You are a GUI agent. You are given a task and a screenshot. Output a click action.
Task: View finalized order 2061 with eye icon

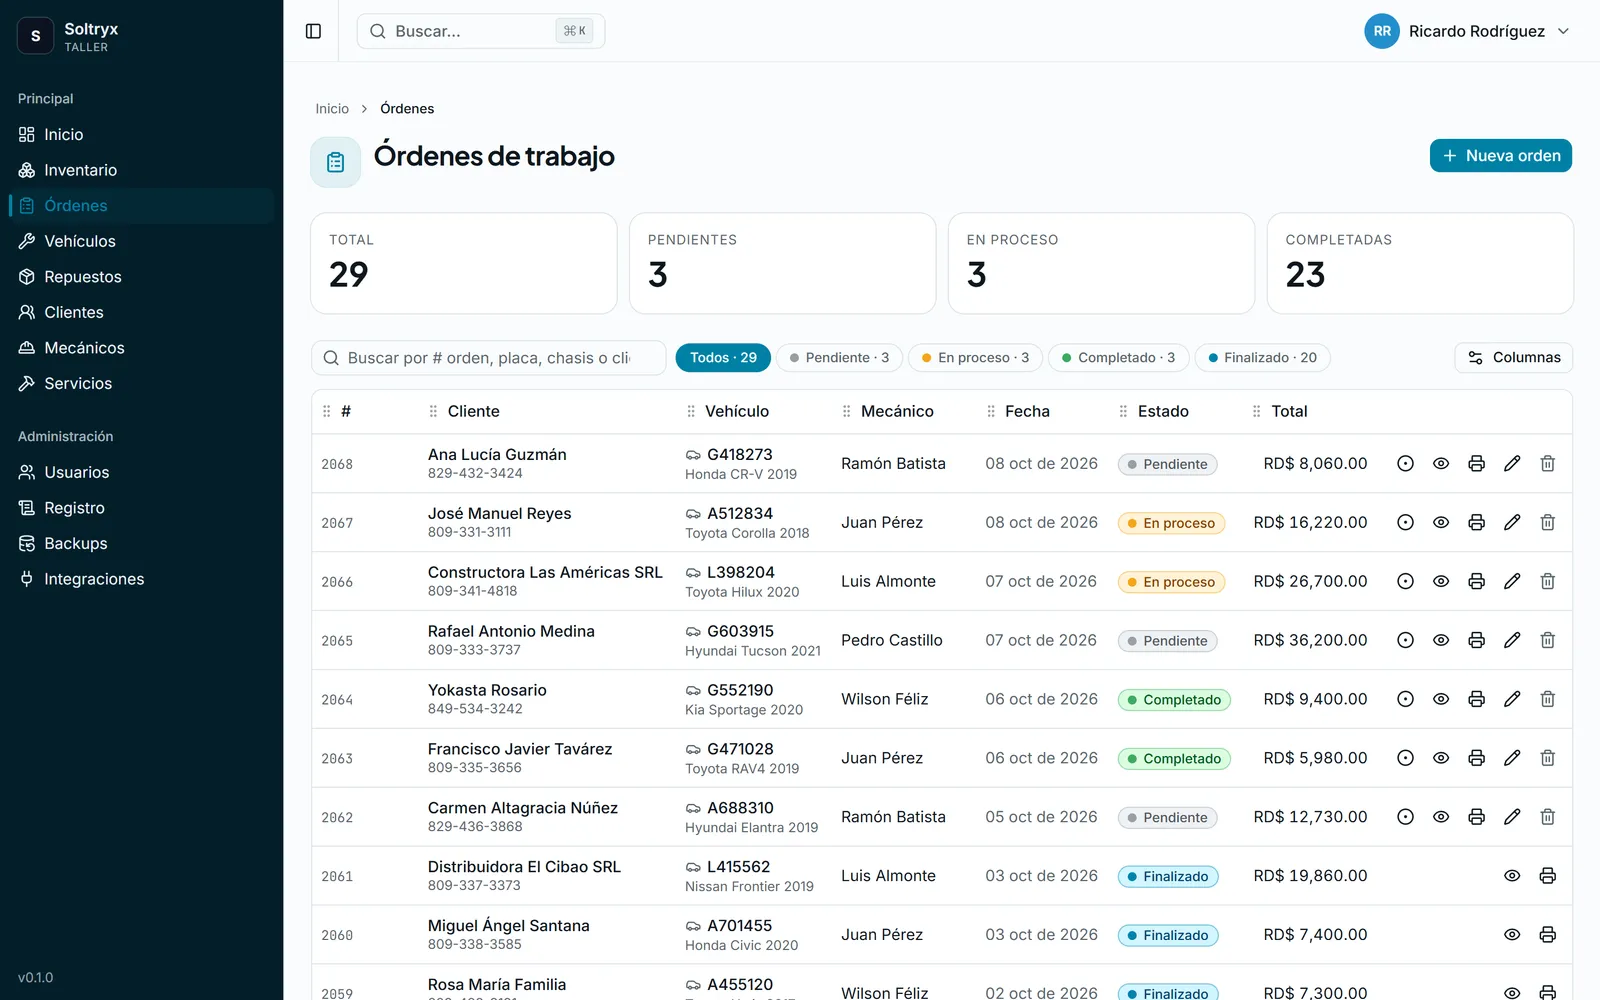pyautogui.click(x=1512, y=876)
